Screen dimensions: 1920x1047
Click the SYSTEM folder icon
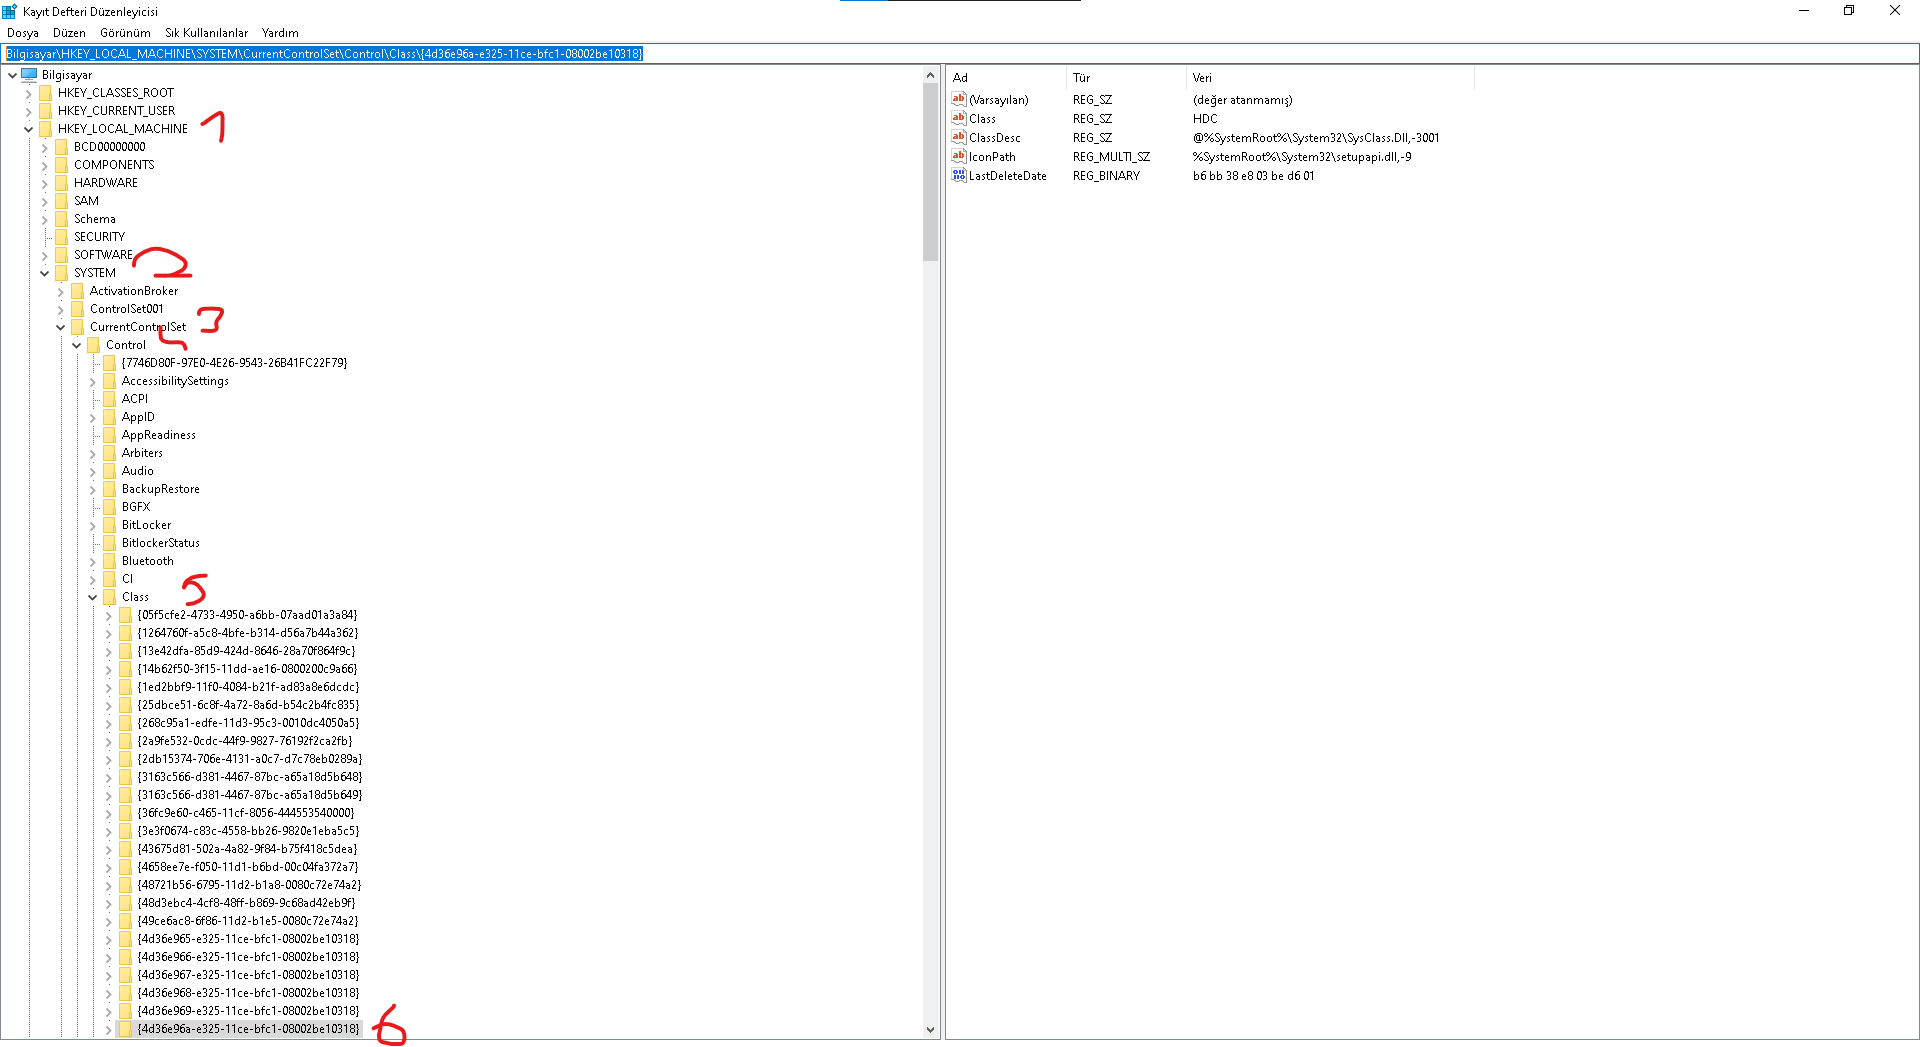pyautogui.click(x=61, y=273)
